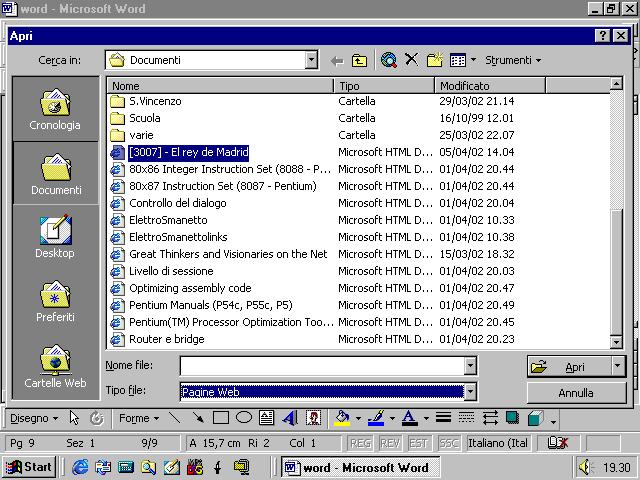Sort files by the Tipo column
This screenshot has height=480, width=640.
coord(384,86)
